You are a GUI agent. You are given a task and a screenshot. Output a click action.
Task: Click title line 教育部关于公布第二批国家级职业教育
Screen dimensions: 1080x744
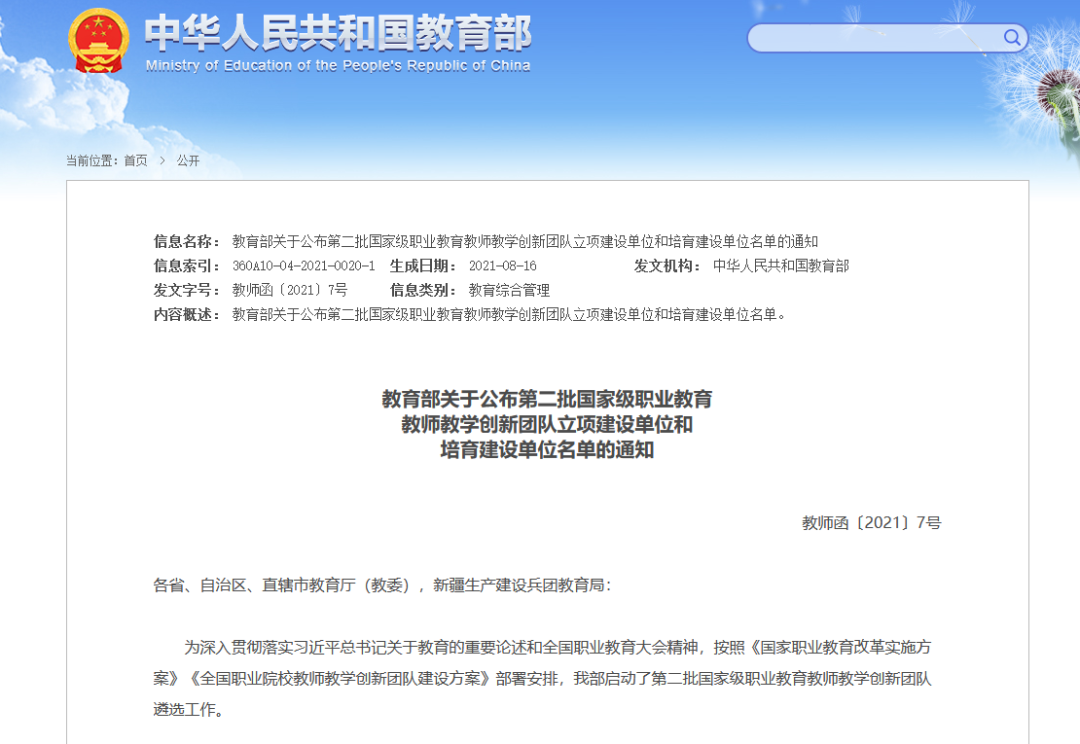547,399
